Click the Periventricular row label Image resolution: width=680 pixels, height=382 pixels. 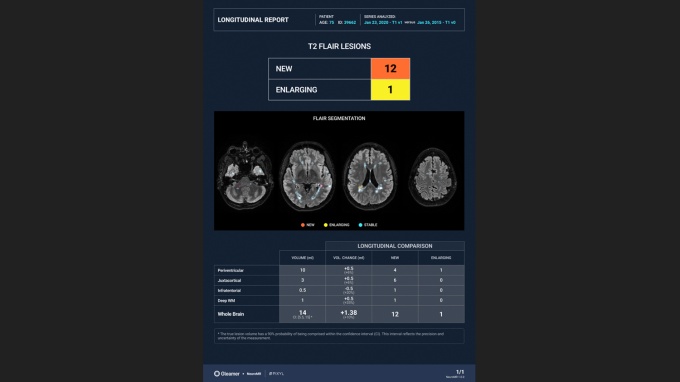(231, 270)
